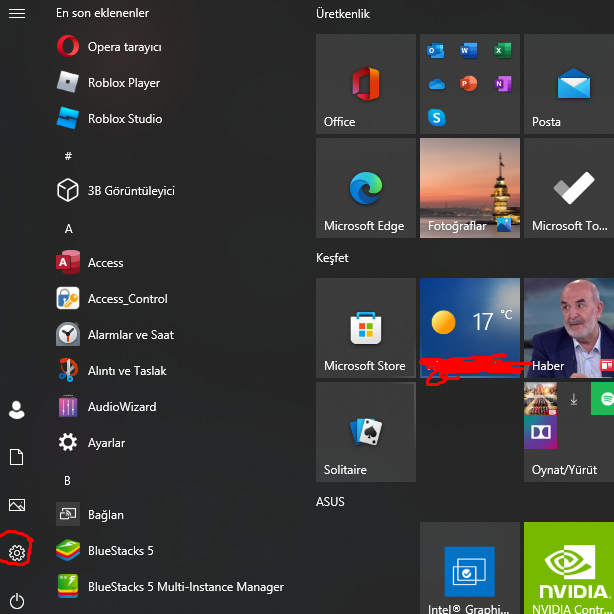Open Skype in the Office folder tile
Viewport: 614px width, 614px height.
pos(437,117)
